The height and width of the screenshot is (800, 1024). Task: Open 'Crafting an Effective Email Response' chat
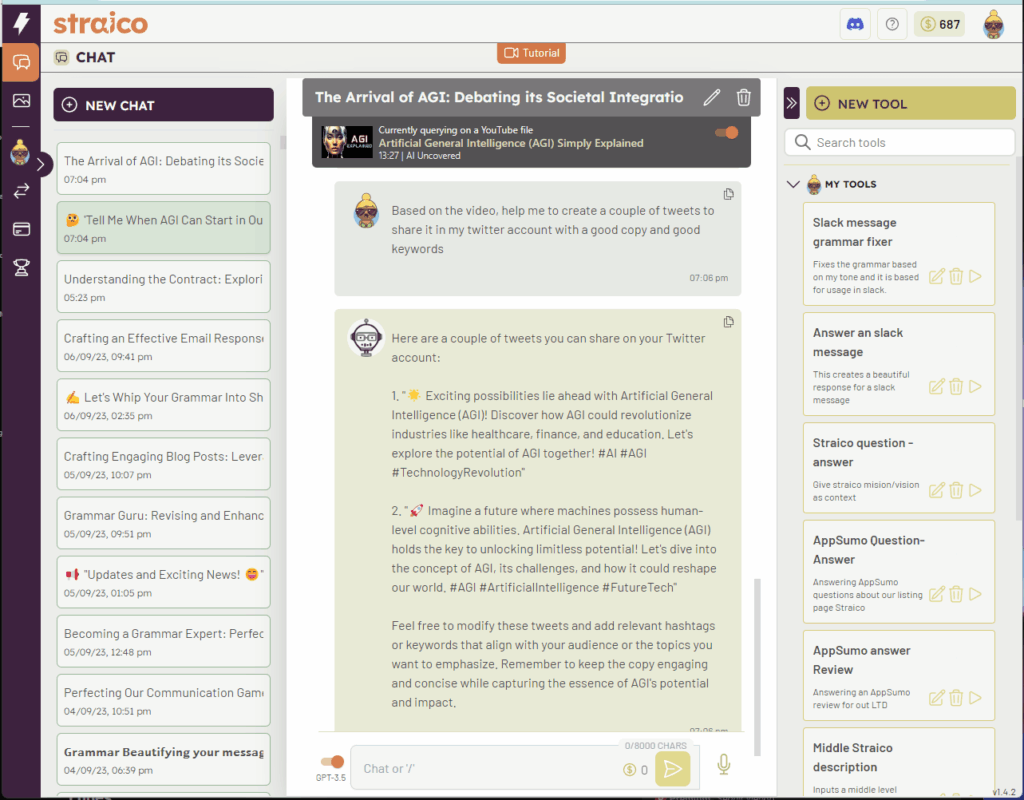click(x=163, y=346)
